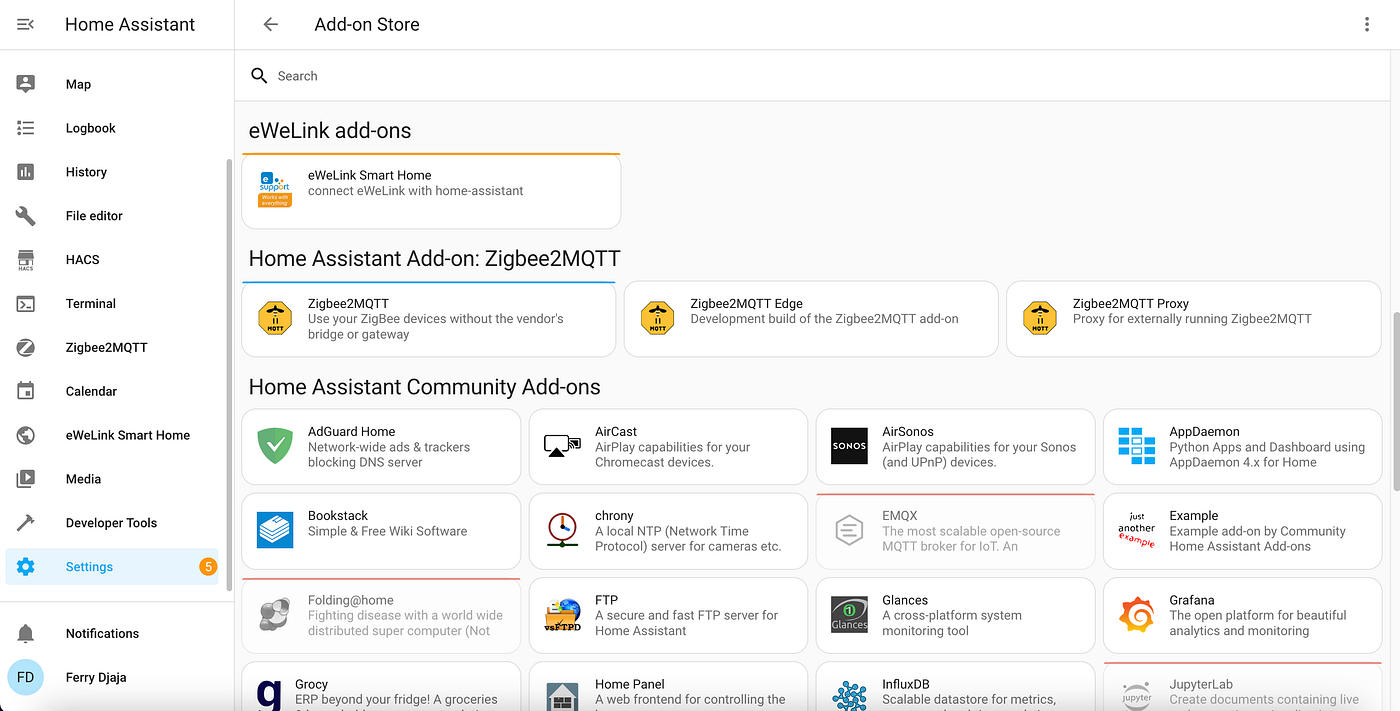This screenshot has height=711, width=1400.
Task: Click the 'Home Assistant Community Add-ons' heading
Action: coord(424,387)
